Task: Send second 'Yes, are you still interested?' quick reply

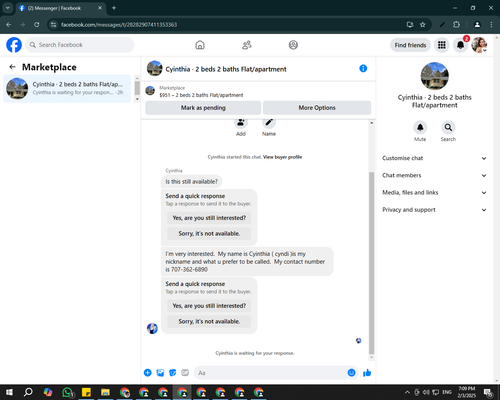Action: pos(209,306)
